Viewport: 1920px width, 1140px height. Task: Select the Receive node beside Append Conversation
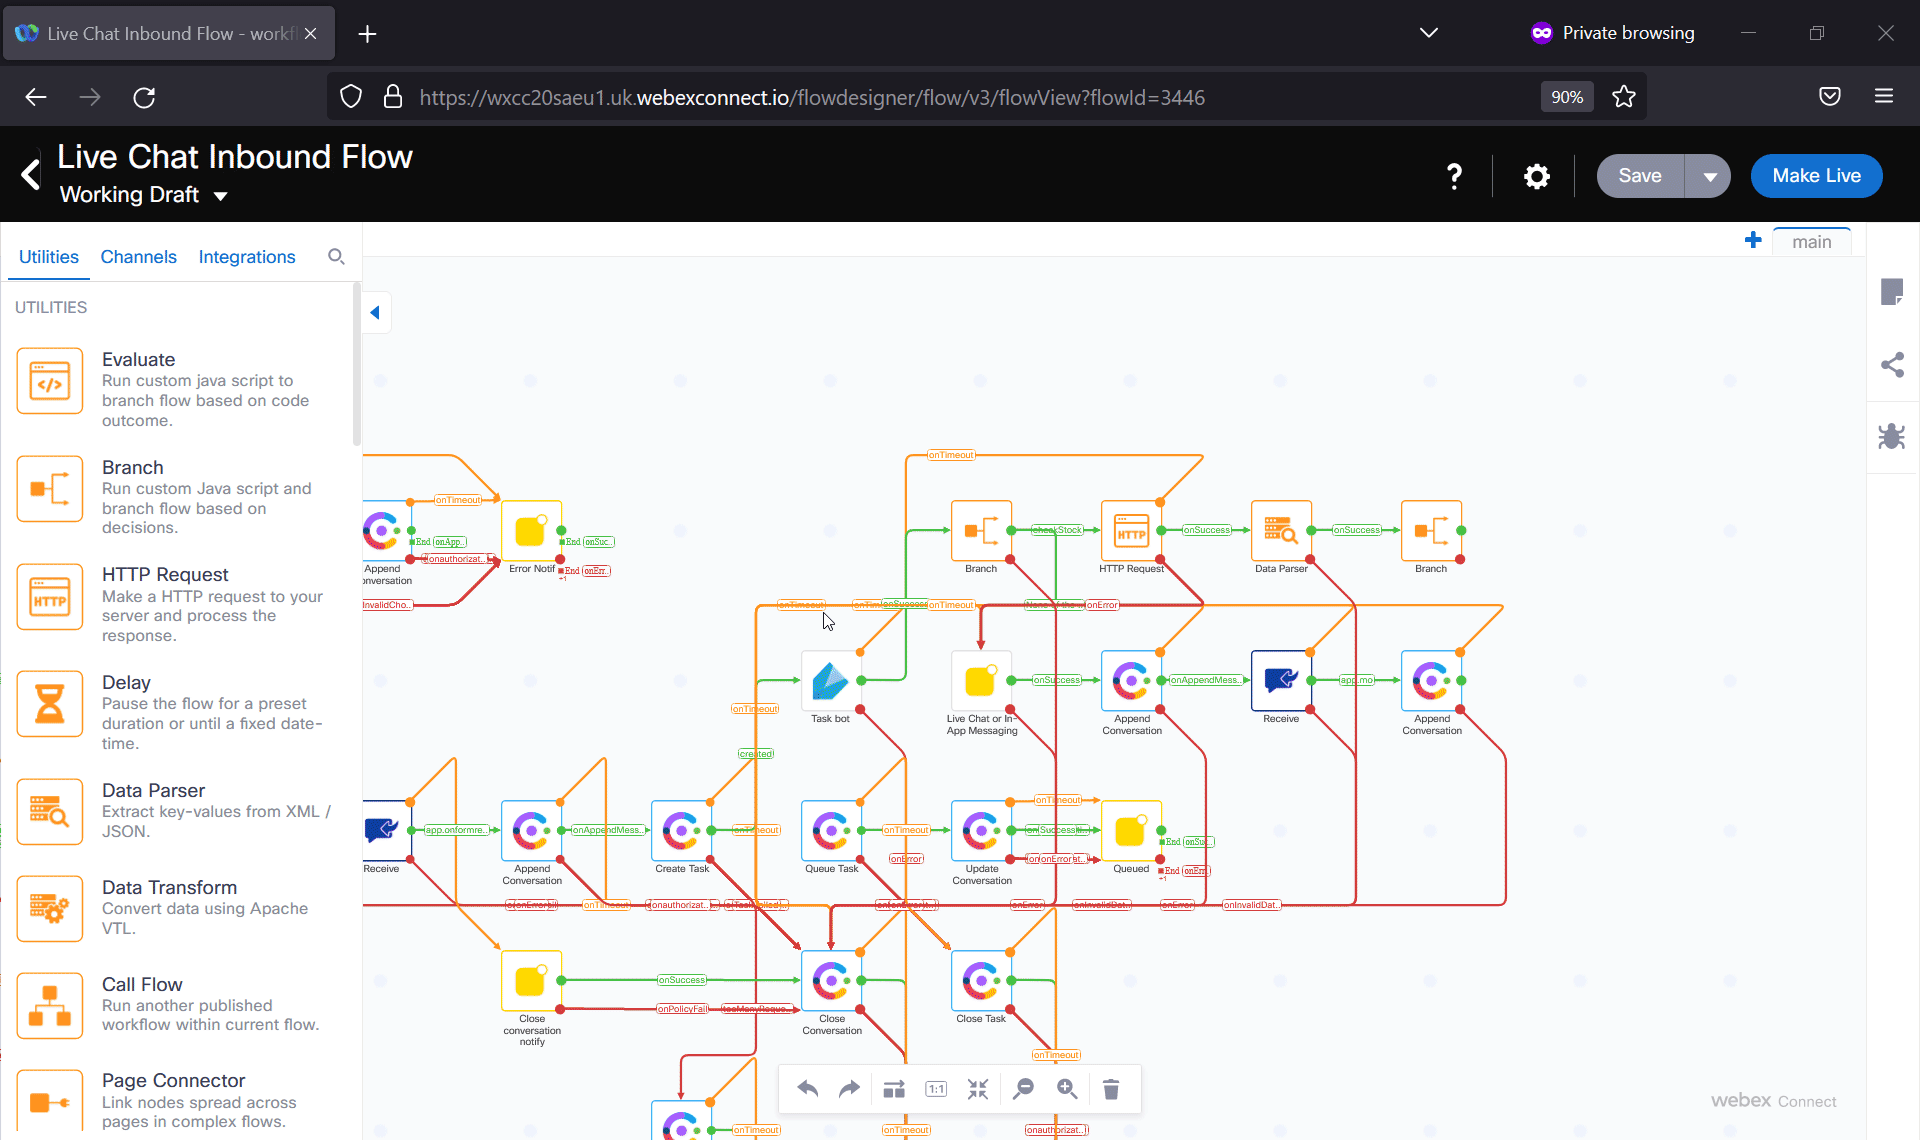1281,681
